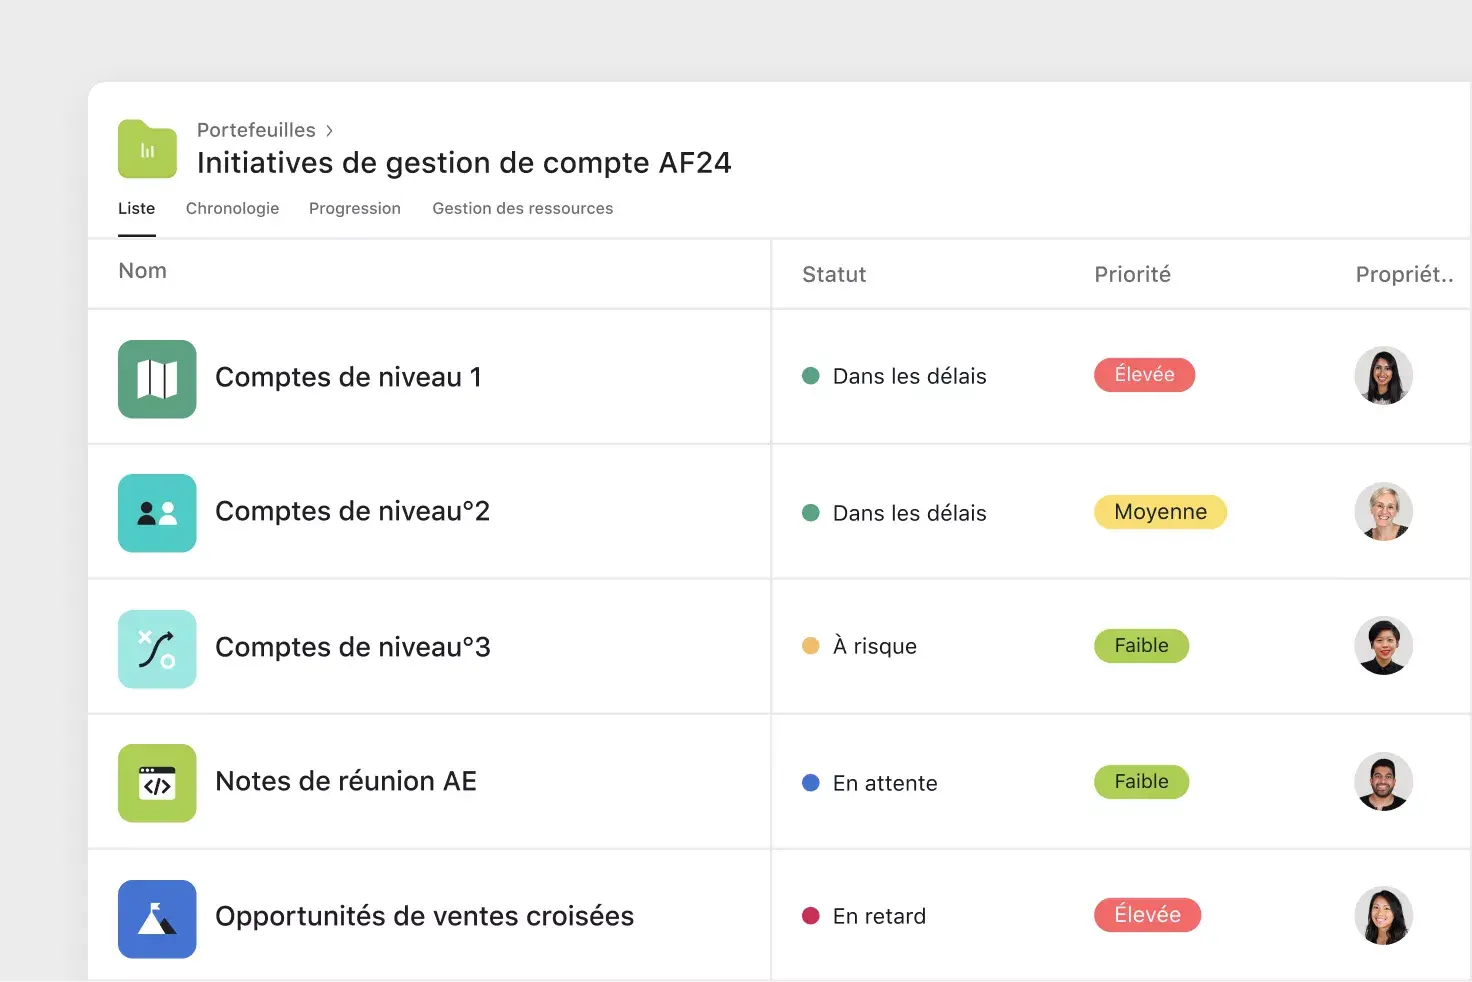Click the yellow Moyenne priority swatch

pyautogui.click(x=1160, y=511)
